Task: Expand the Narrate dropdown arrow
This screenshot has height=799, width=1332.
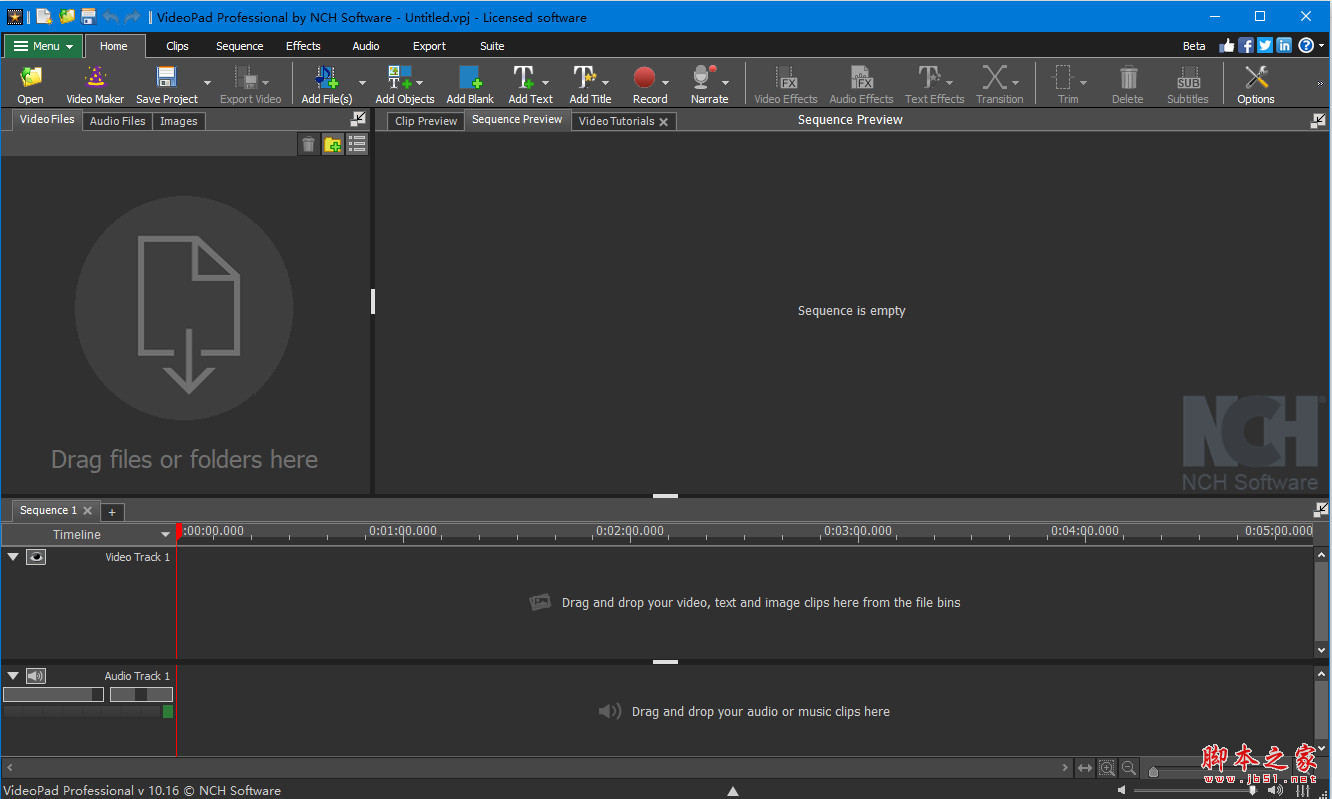Action: point(725,83)
